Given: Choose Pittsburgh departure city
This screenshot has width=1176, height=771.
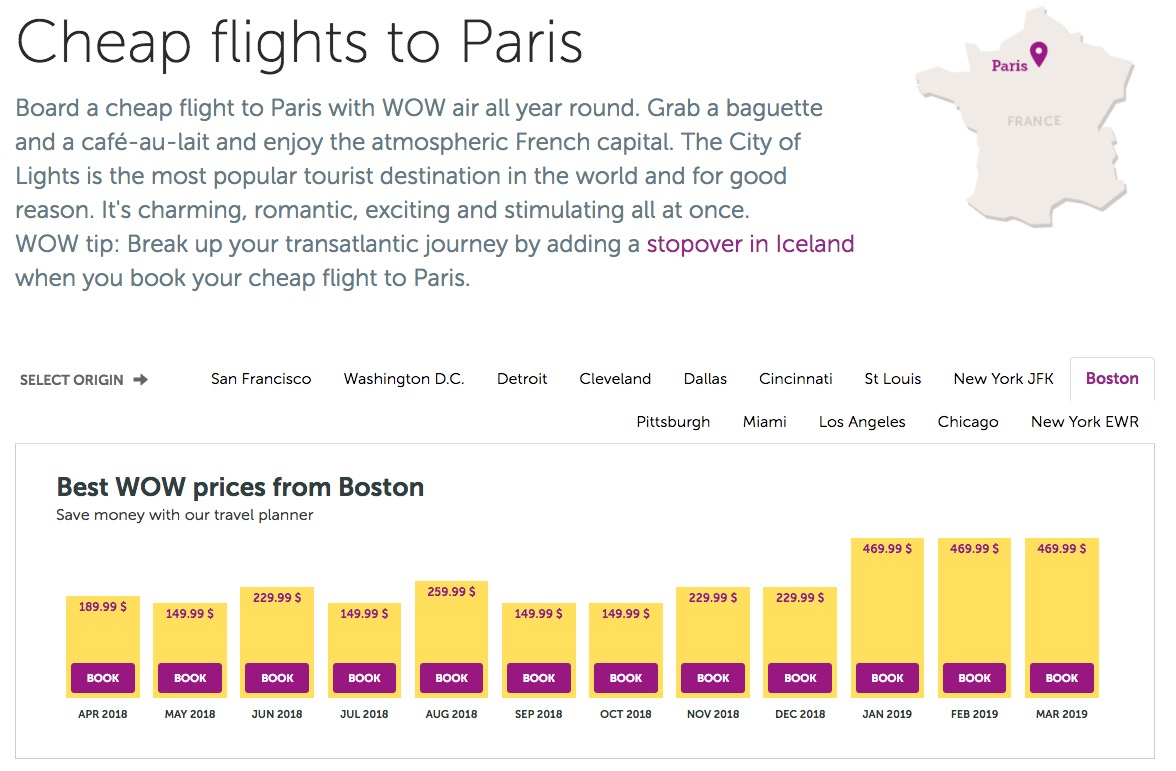Looking at the screenshot, I should 673,422.
